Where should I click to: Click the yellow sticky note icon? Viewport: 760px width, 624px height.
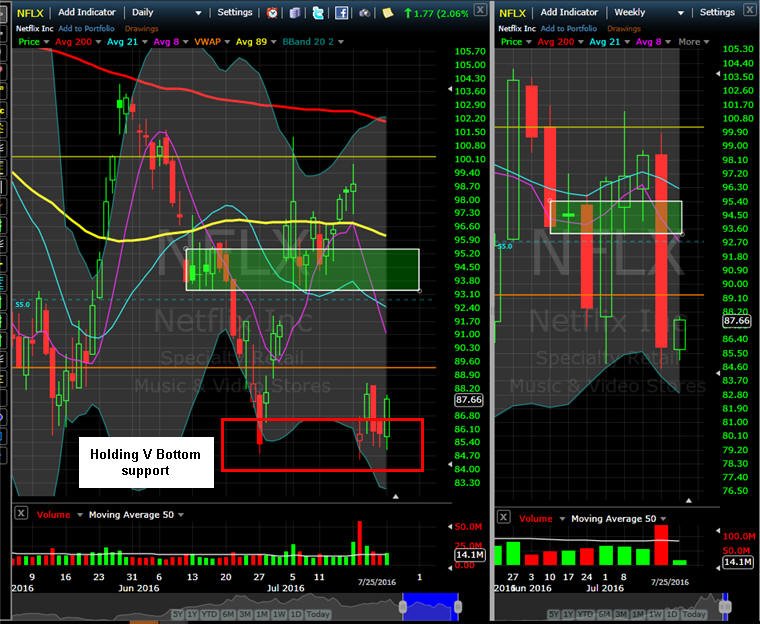pos(387,13)
